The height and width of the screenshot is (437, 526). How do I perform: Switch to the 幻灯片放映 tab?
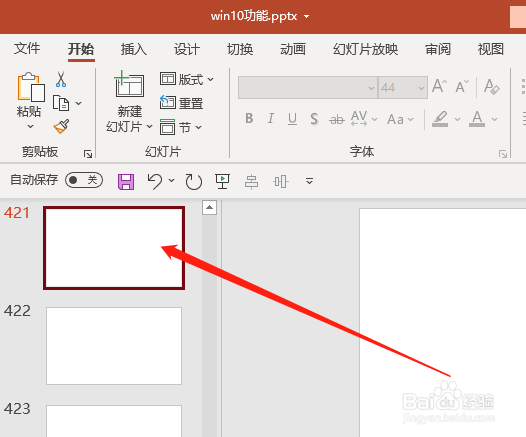click(365, 49)
